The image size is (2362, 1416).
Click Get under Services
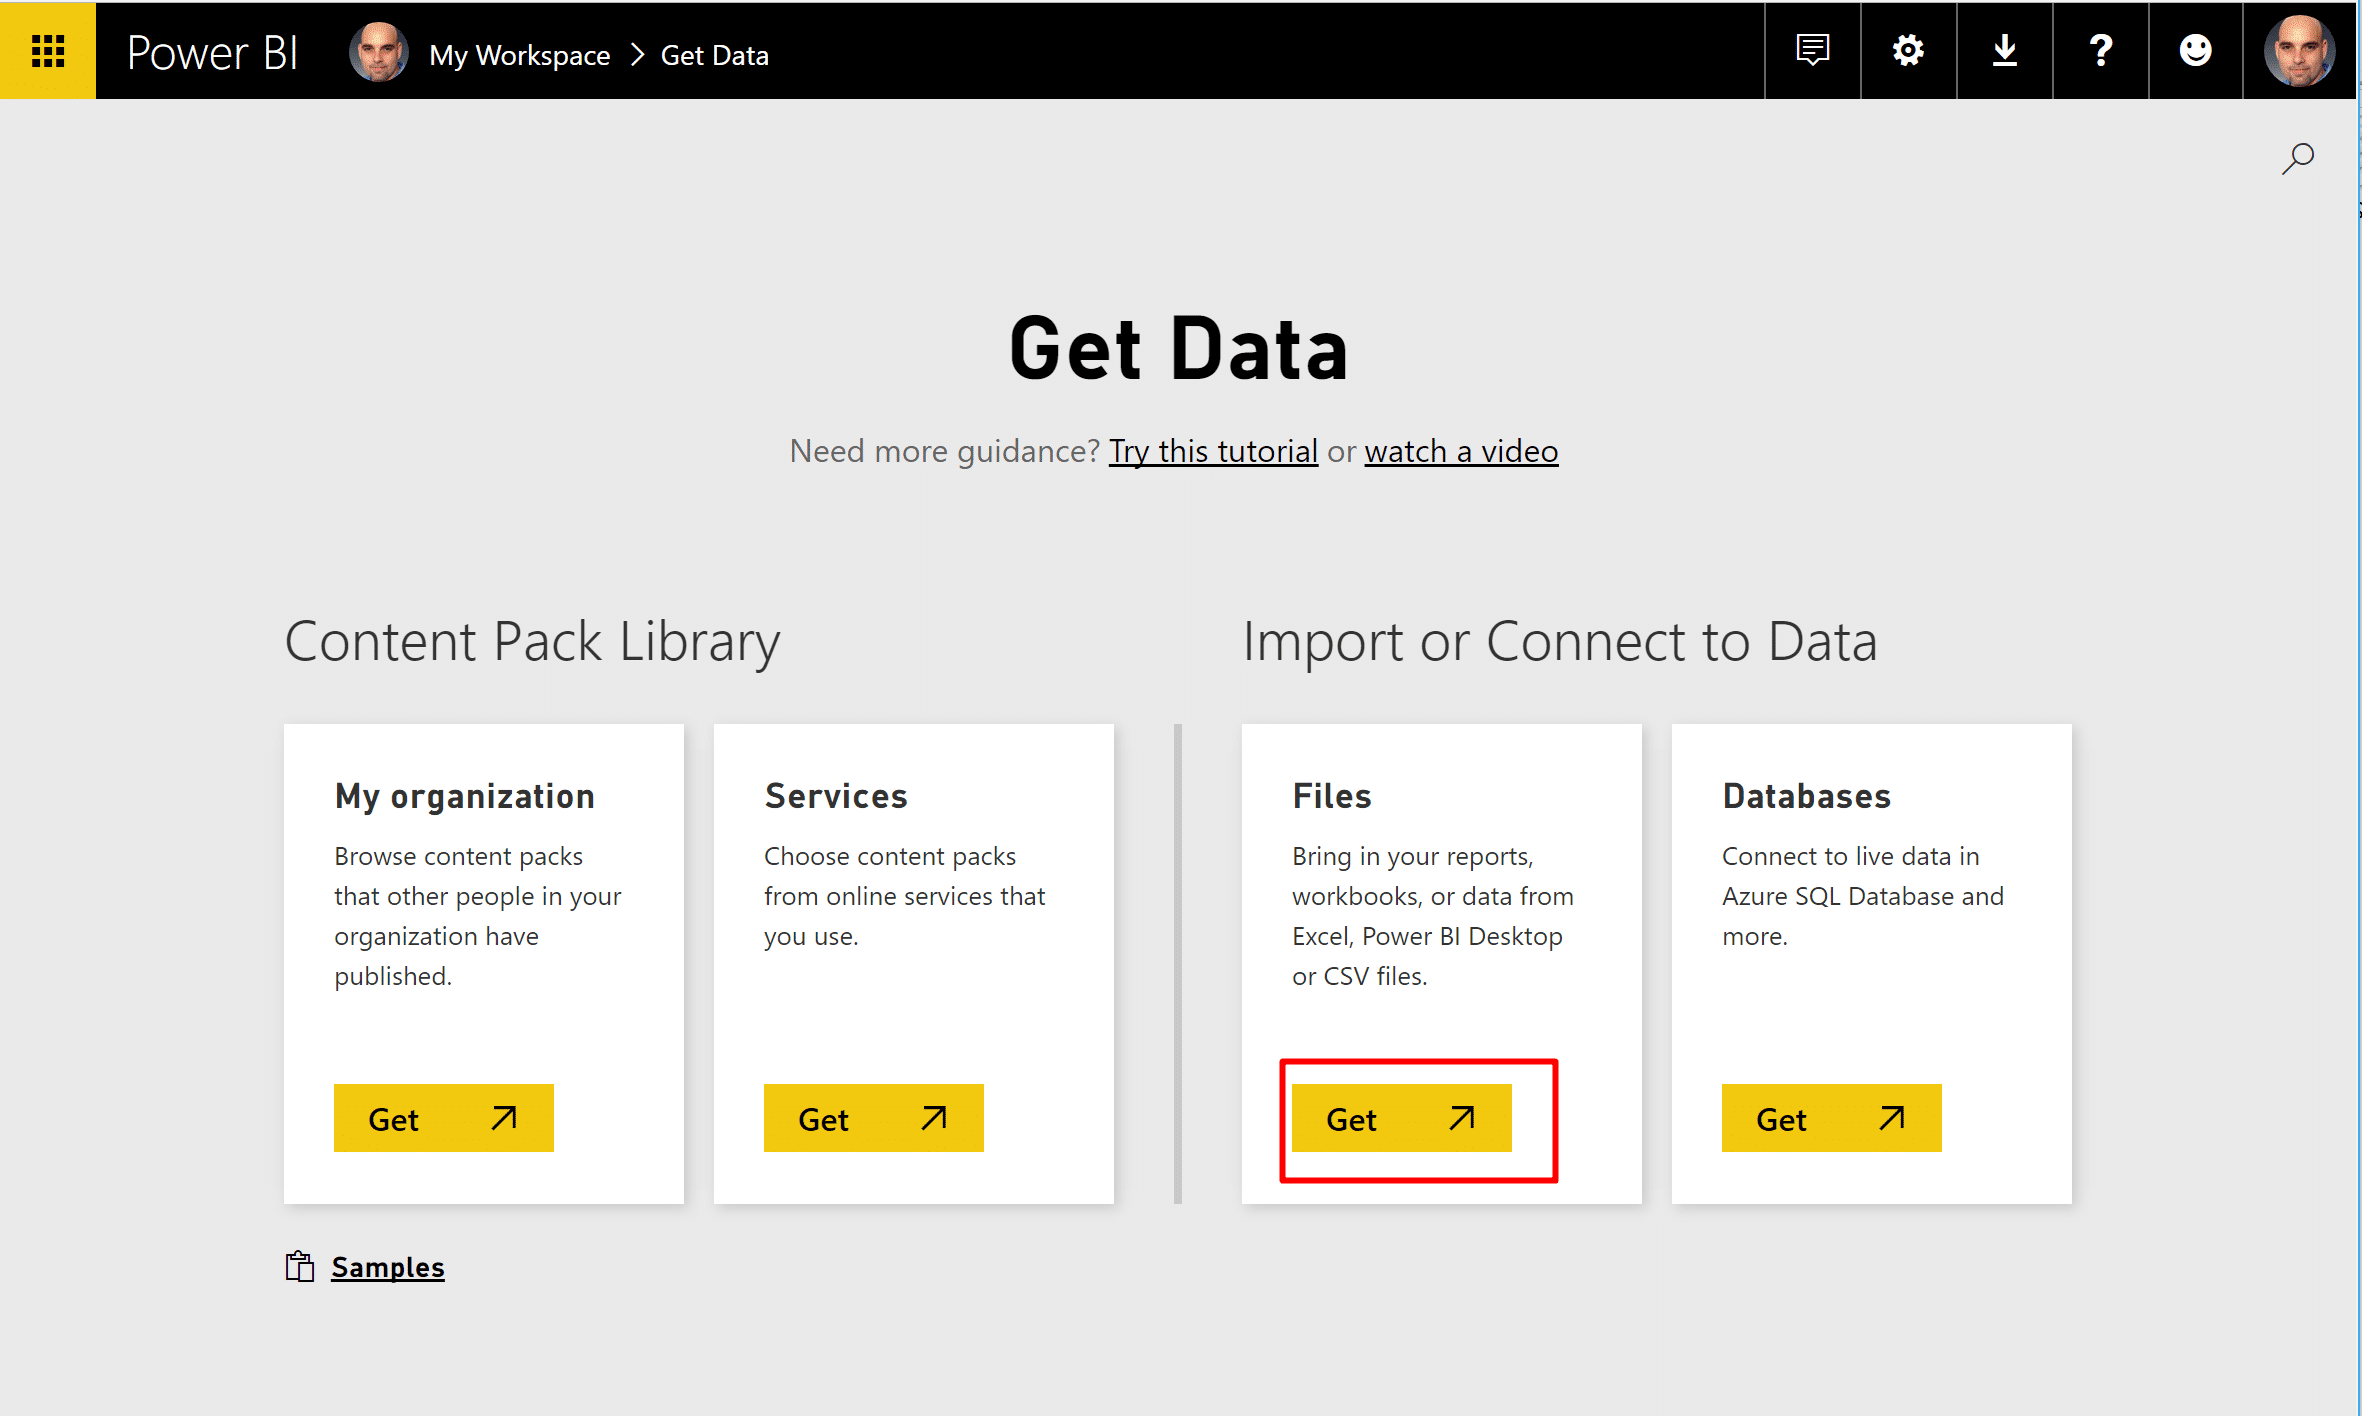pyautogui.click(x=873, y=1118)
